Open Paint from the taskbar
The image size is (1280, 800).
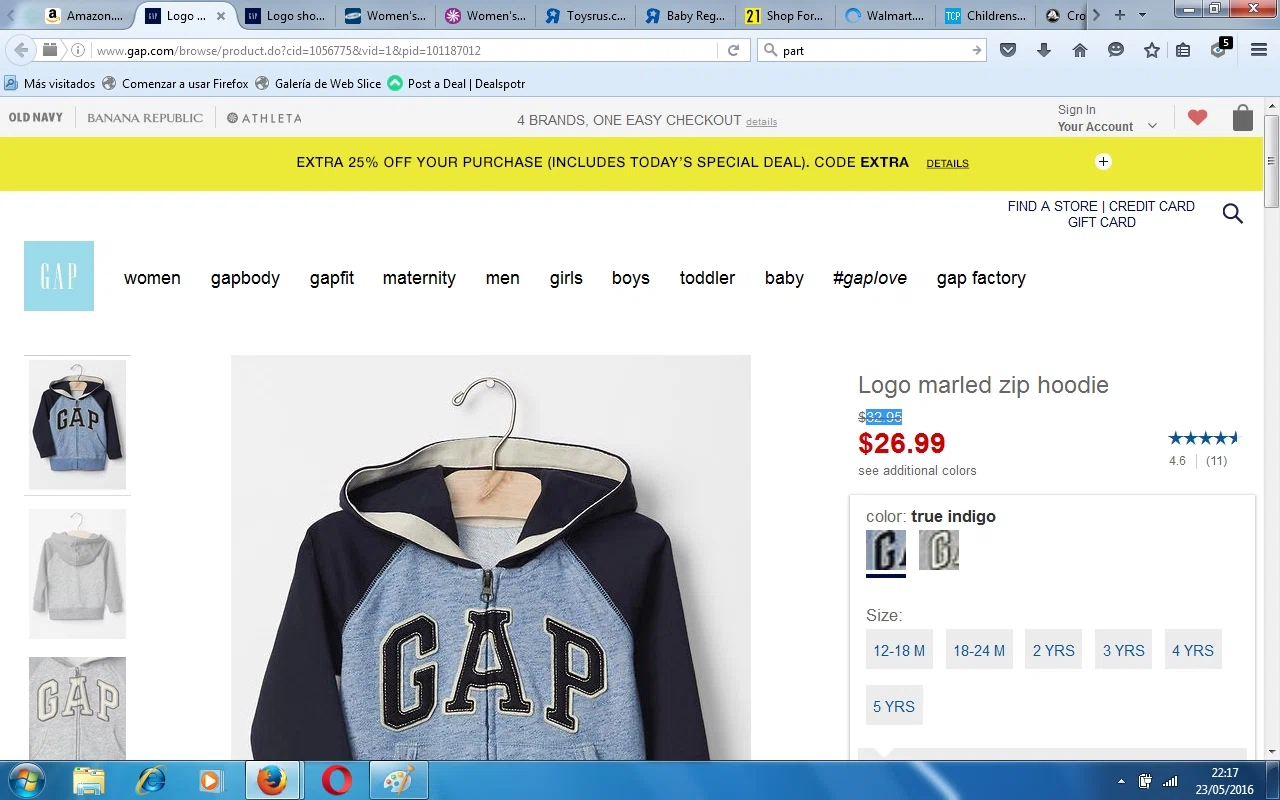pos(399,780)
